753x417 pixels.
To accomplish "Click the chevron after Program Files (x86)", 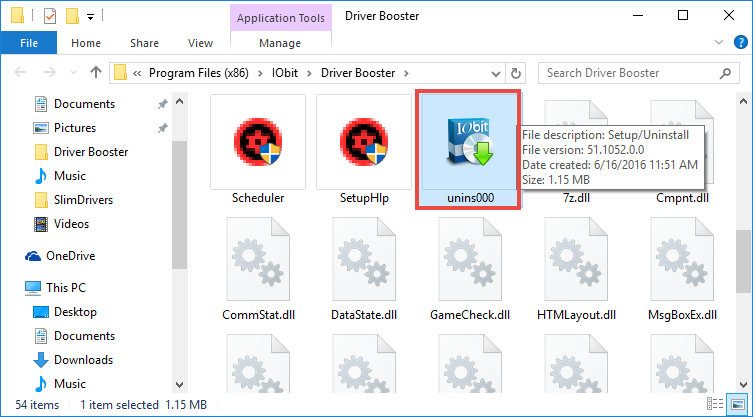I will point(260,74).
